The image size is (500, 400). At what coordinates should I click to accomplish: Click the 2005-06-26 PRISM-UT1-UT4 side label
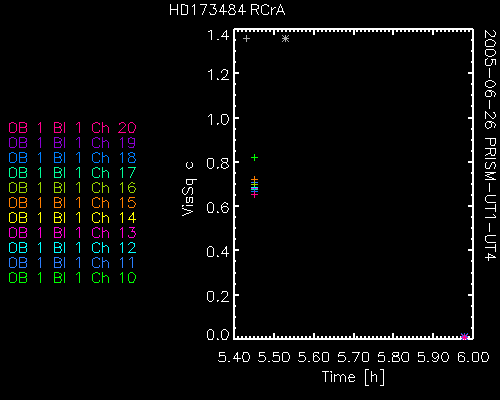(x=490, y=145)
